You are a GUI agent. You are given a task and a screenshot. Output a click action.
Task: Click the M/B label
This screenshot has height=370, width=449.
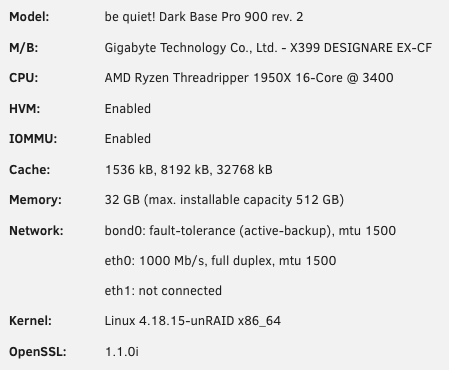(24, 48)
